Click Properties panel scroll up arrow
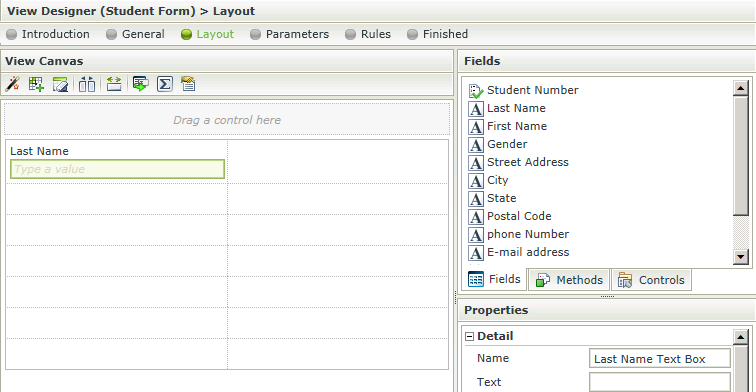 [x=741, y=337]
